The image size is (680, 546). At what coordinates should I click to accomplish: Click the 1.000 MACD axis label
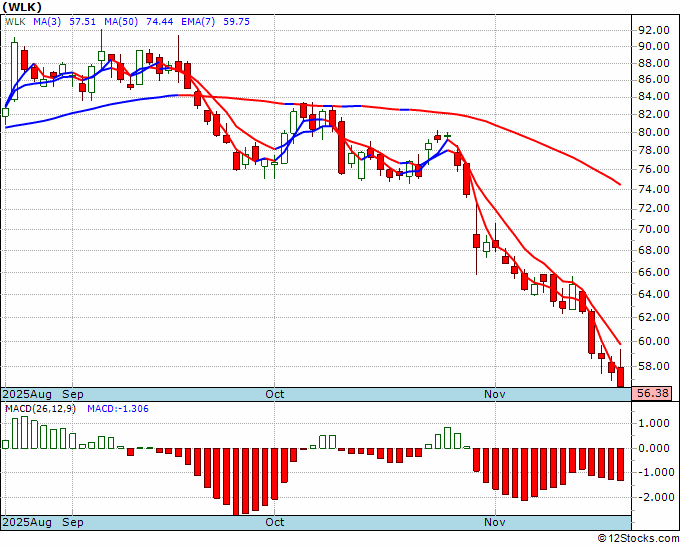click(654, 423)
